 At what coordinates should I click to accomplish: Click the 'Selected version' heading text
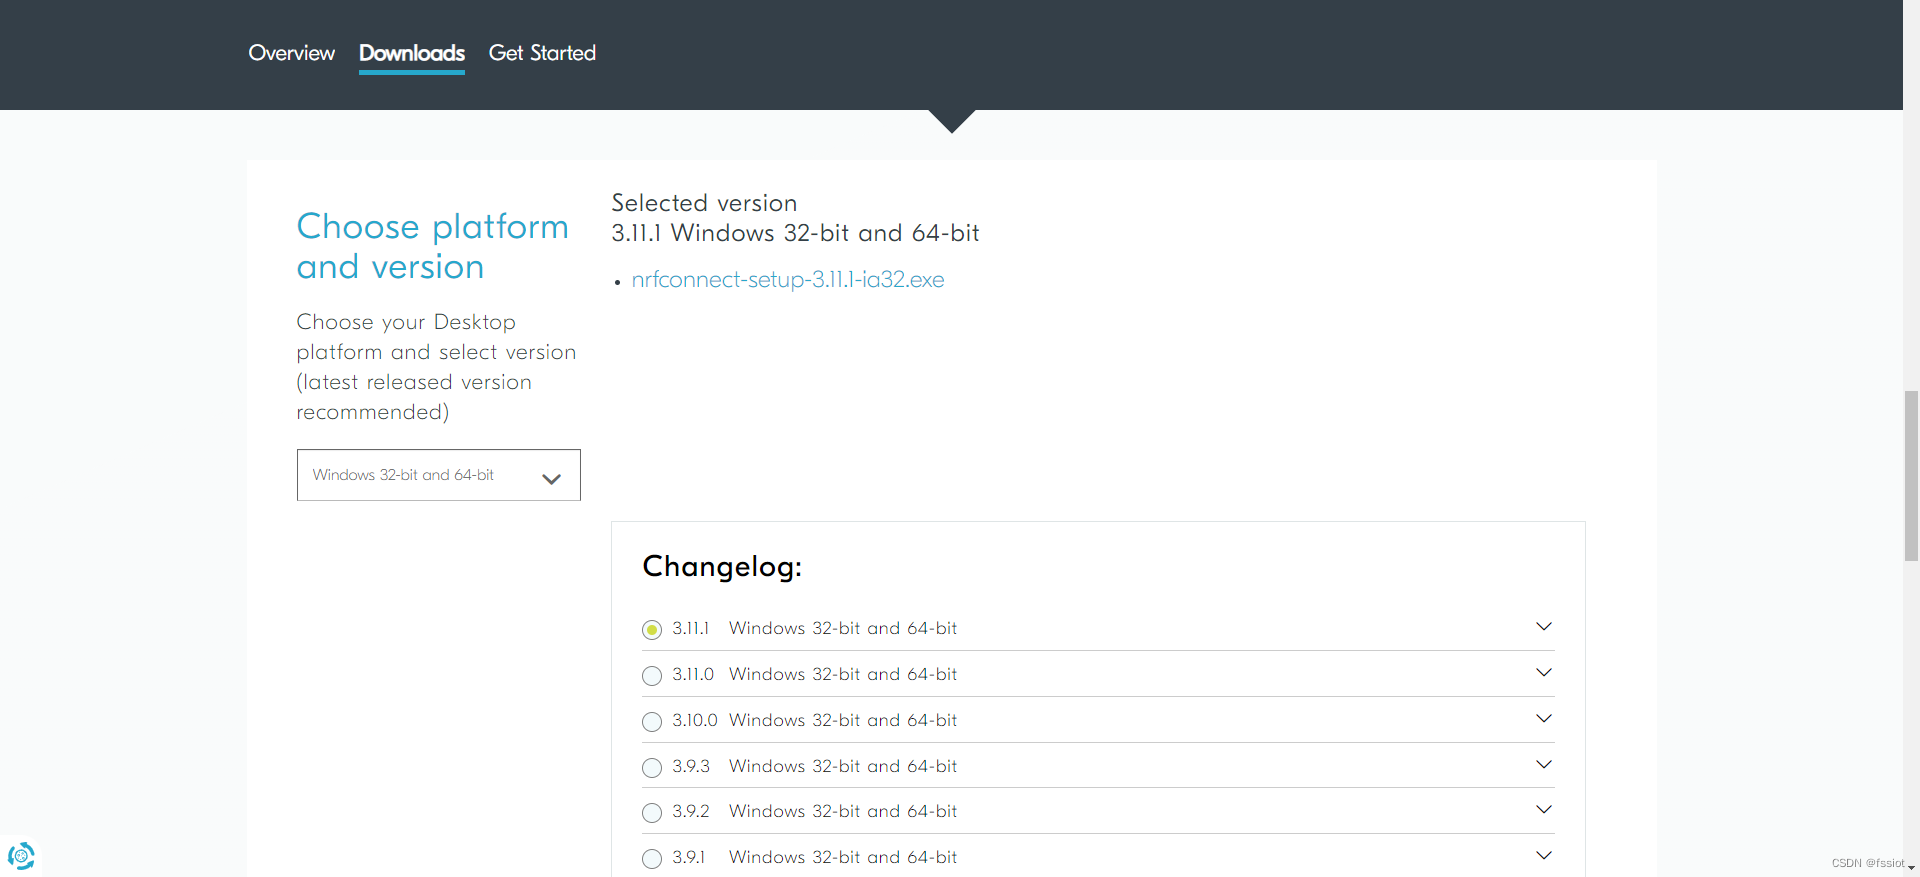[x=704, y=203]
